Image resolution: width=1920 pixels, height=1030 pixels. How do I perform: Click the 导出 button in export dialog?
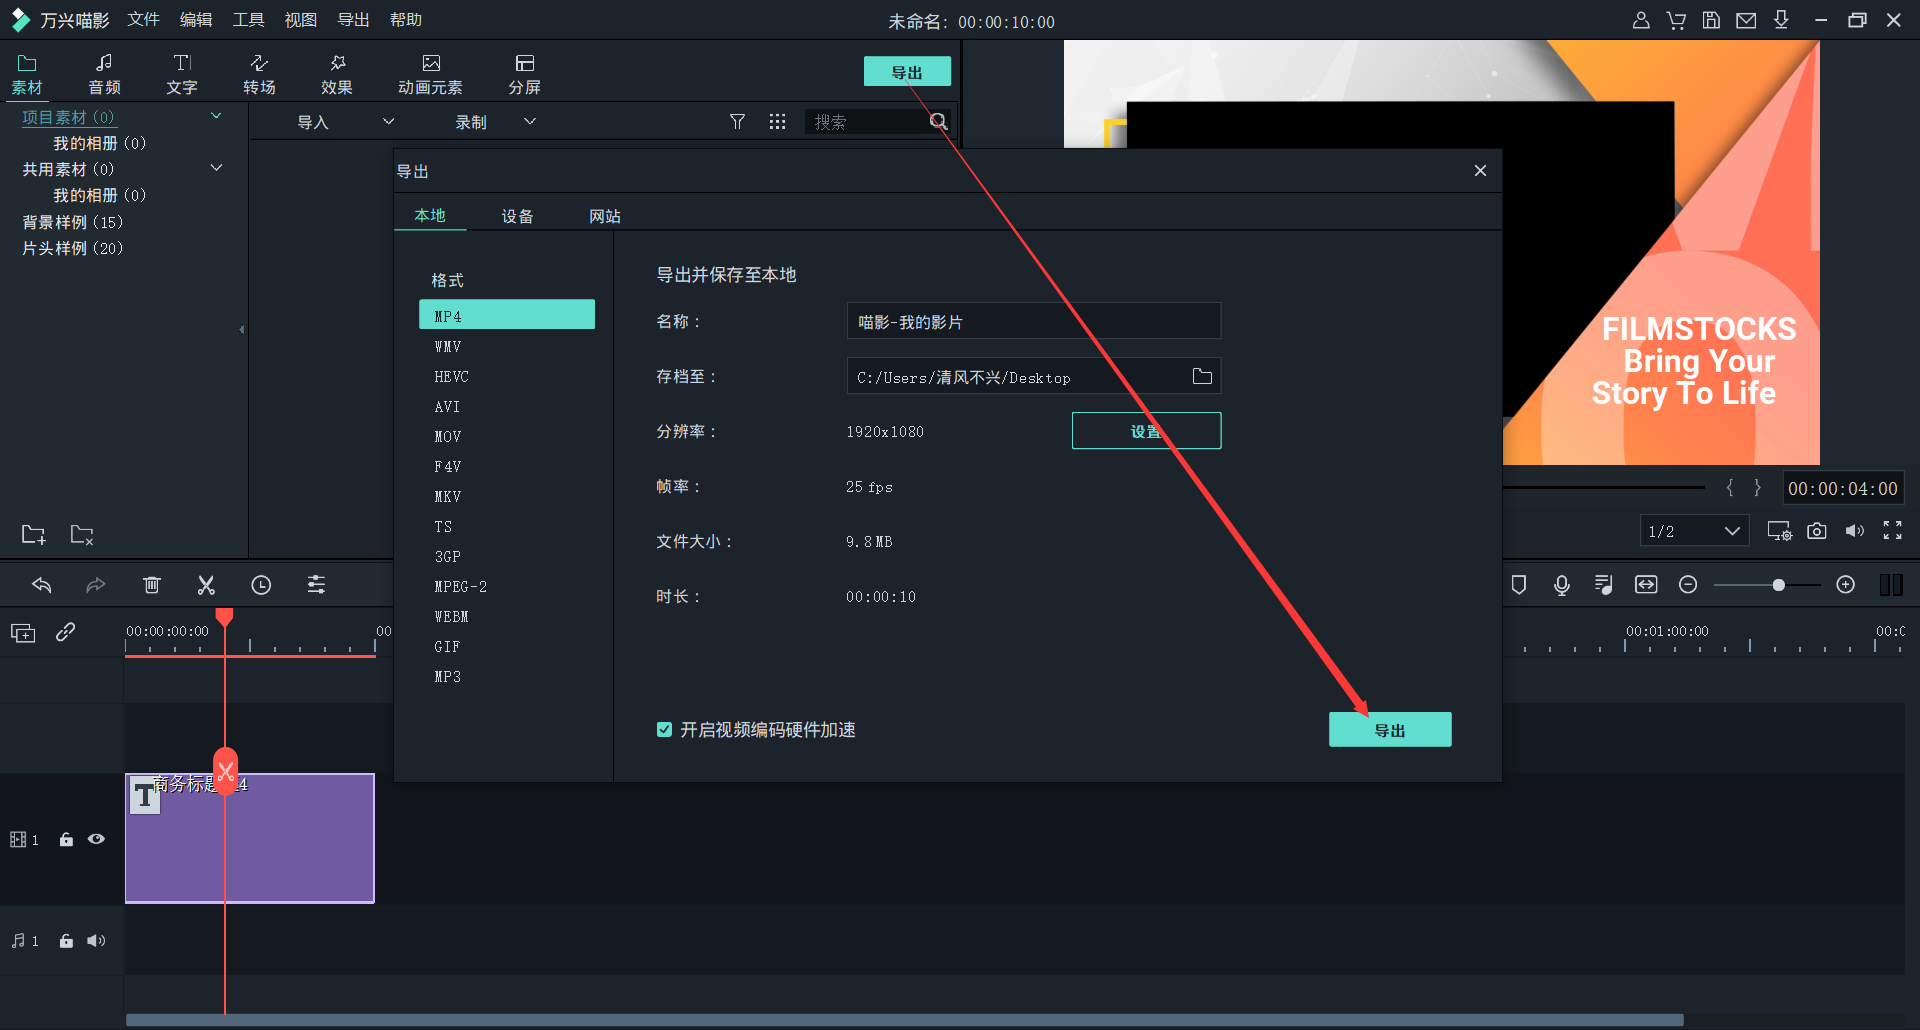[x=1389, y=730]
